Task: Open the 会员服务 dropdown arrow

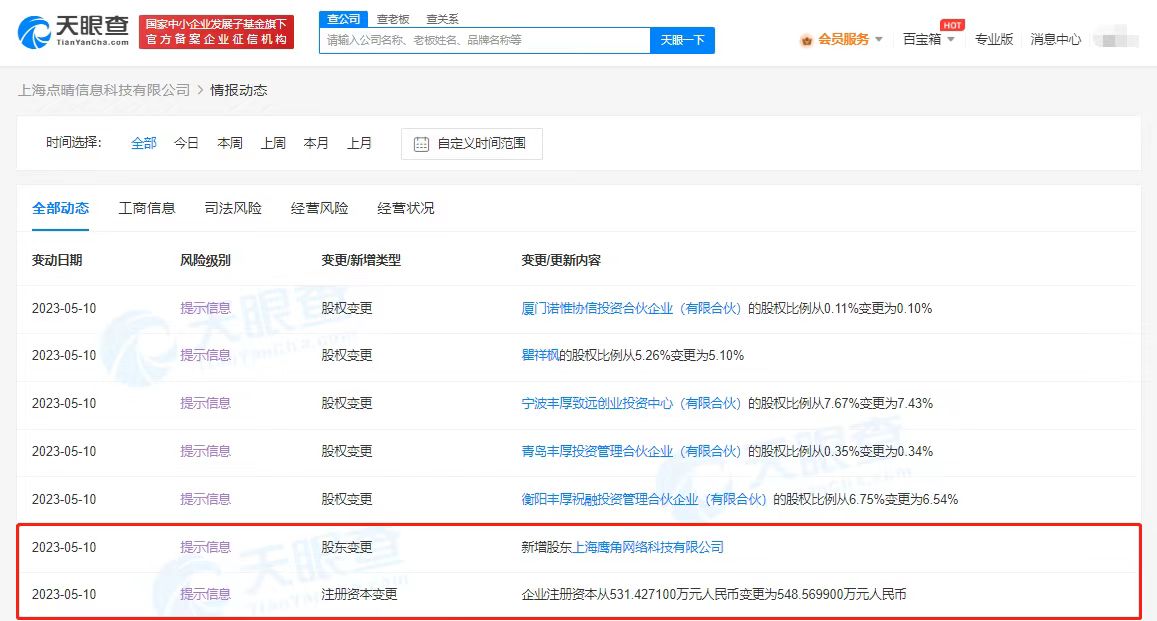Action: 878,40
